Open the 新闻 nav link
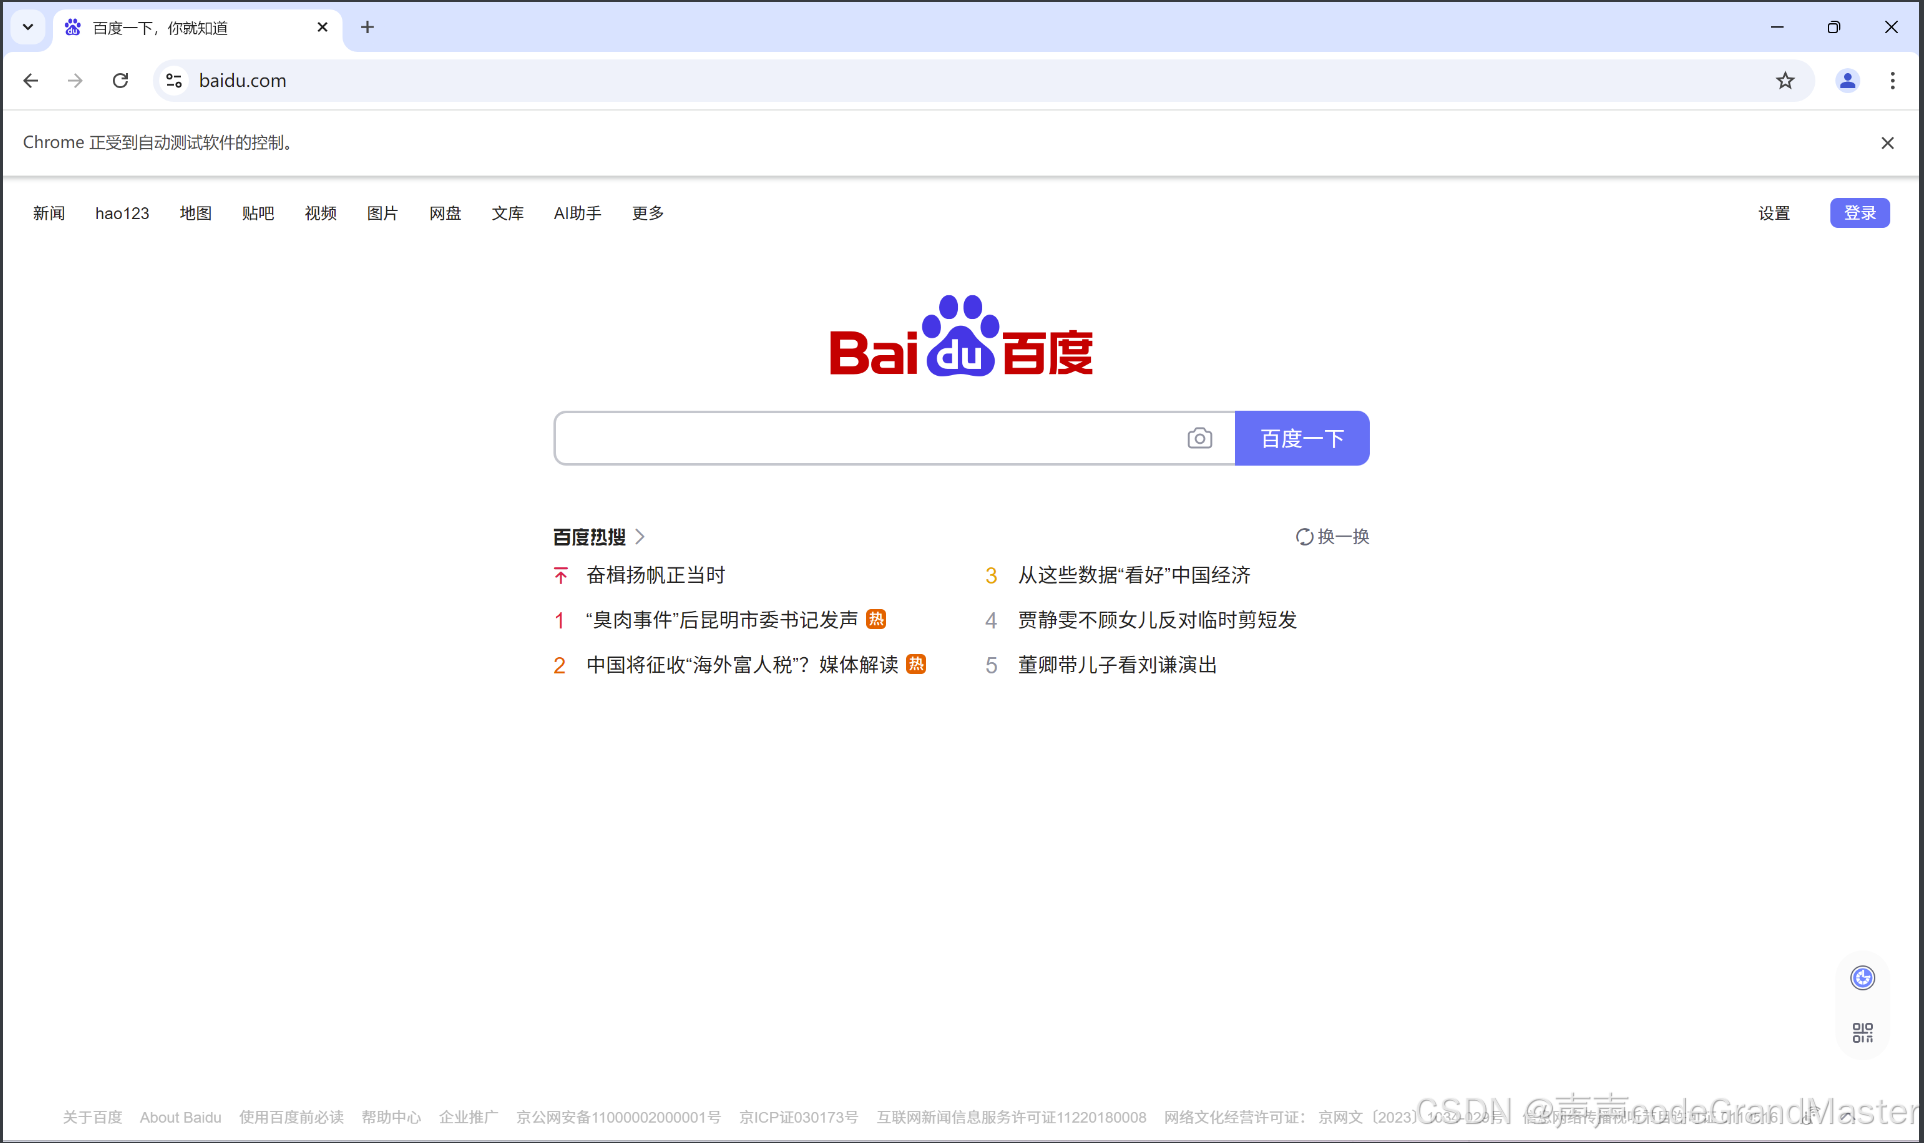Image resolution: width=1924 pixels, height=1143 pixels. [x=48, y=213]
